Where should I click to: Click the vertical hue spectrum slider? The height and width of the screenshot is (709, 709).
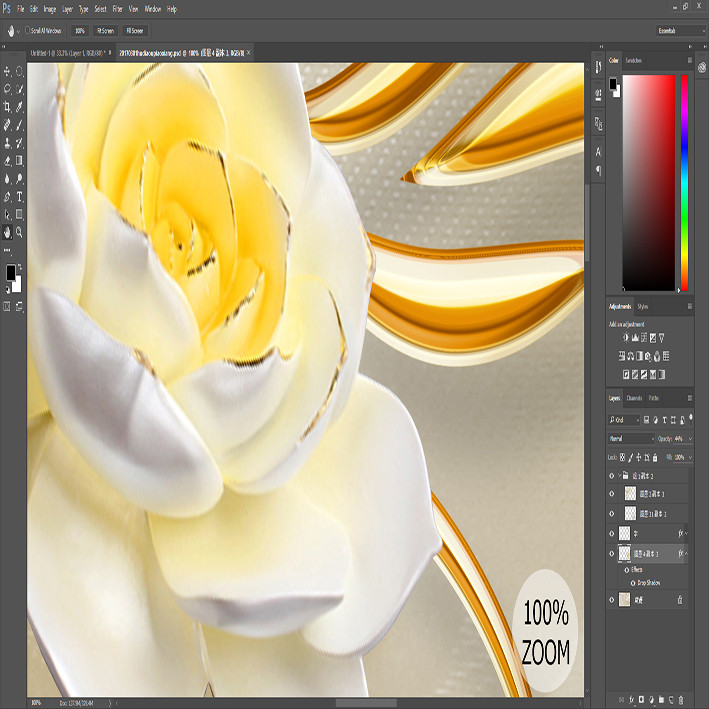[x=685, y=183]
